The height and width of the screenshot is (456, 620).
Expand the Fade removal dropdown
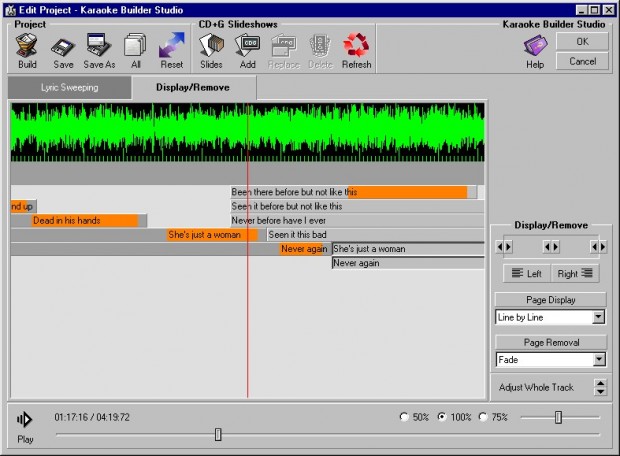point(599,360)
